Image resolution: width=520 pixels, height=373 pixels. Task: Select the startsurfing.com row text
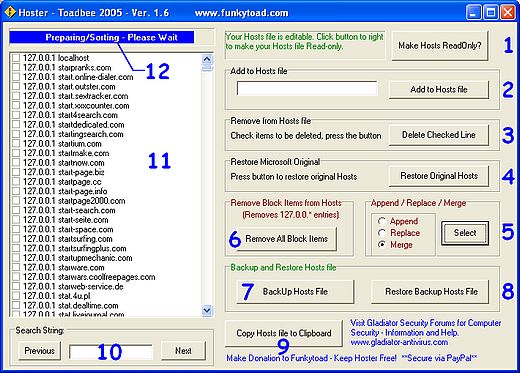click(68, 239)
